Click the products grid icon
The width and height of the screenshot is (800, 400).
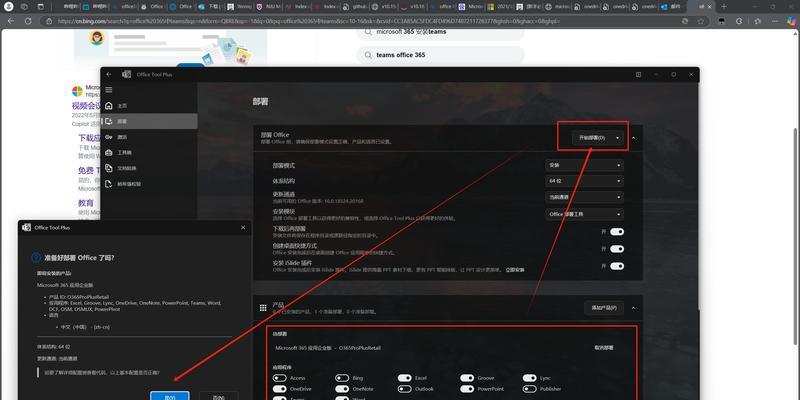tap(263, 308)
